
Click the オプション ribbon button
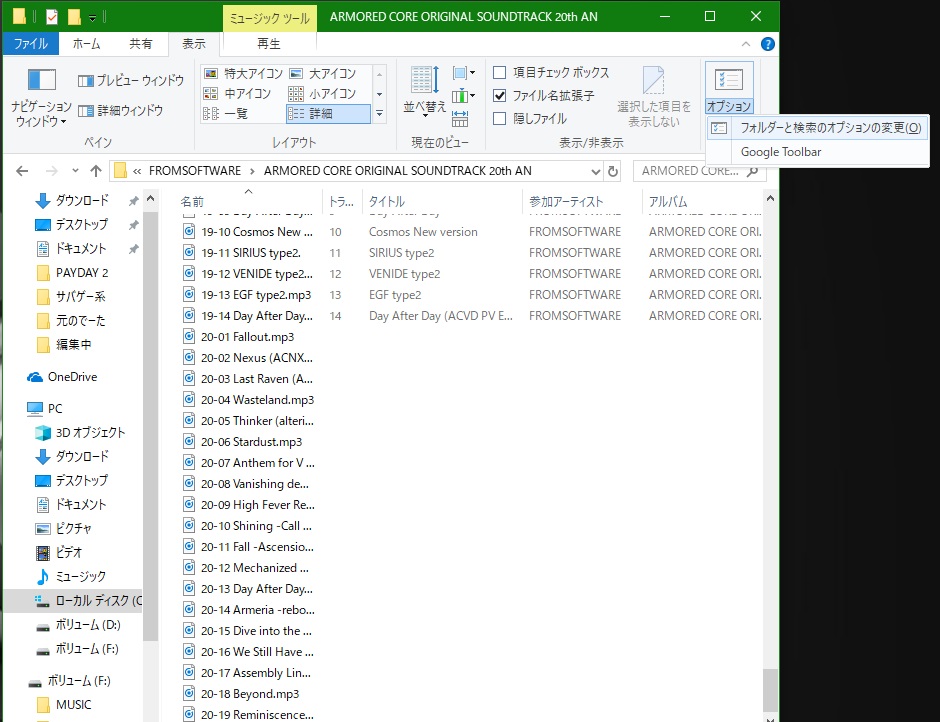click(729, 88)
